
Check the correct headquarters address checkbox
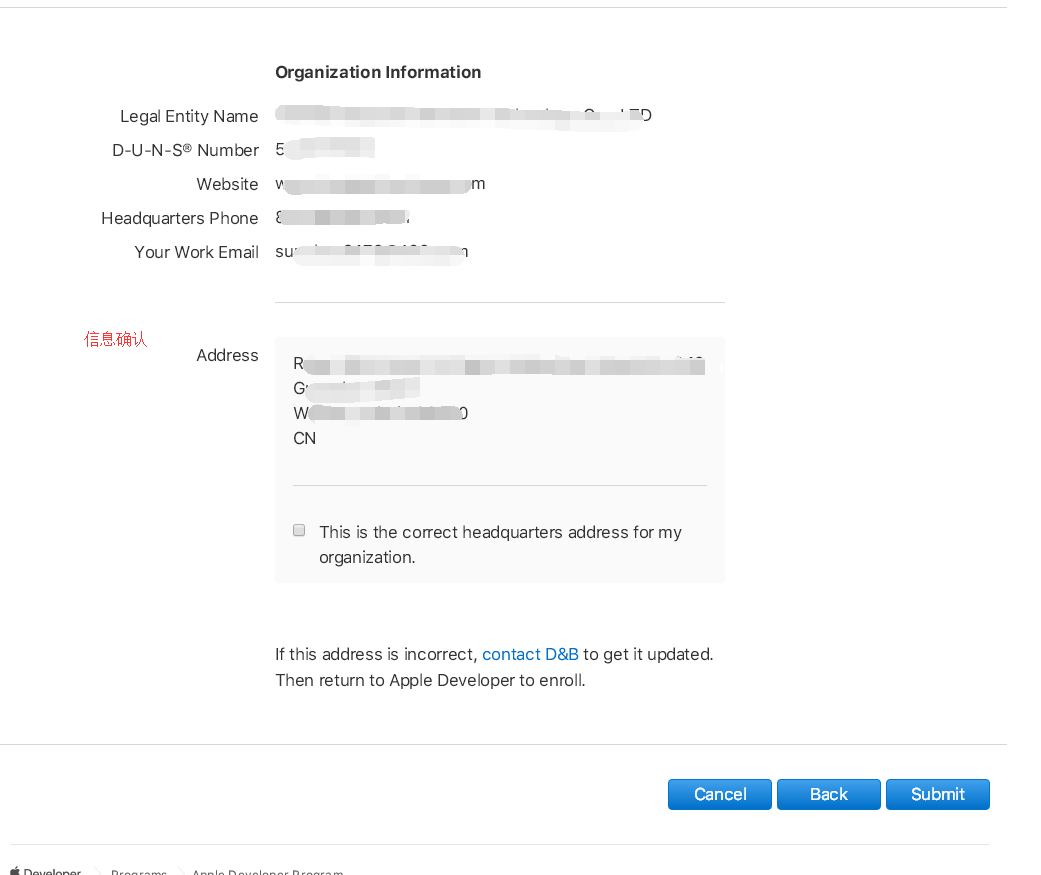tap(299, 531)
